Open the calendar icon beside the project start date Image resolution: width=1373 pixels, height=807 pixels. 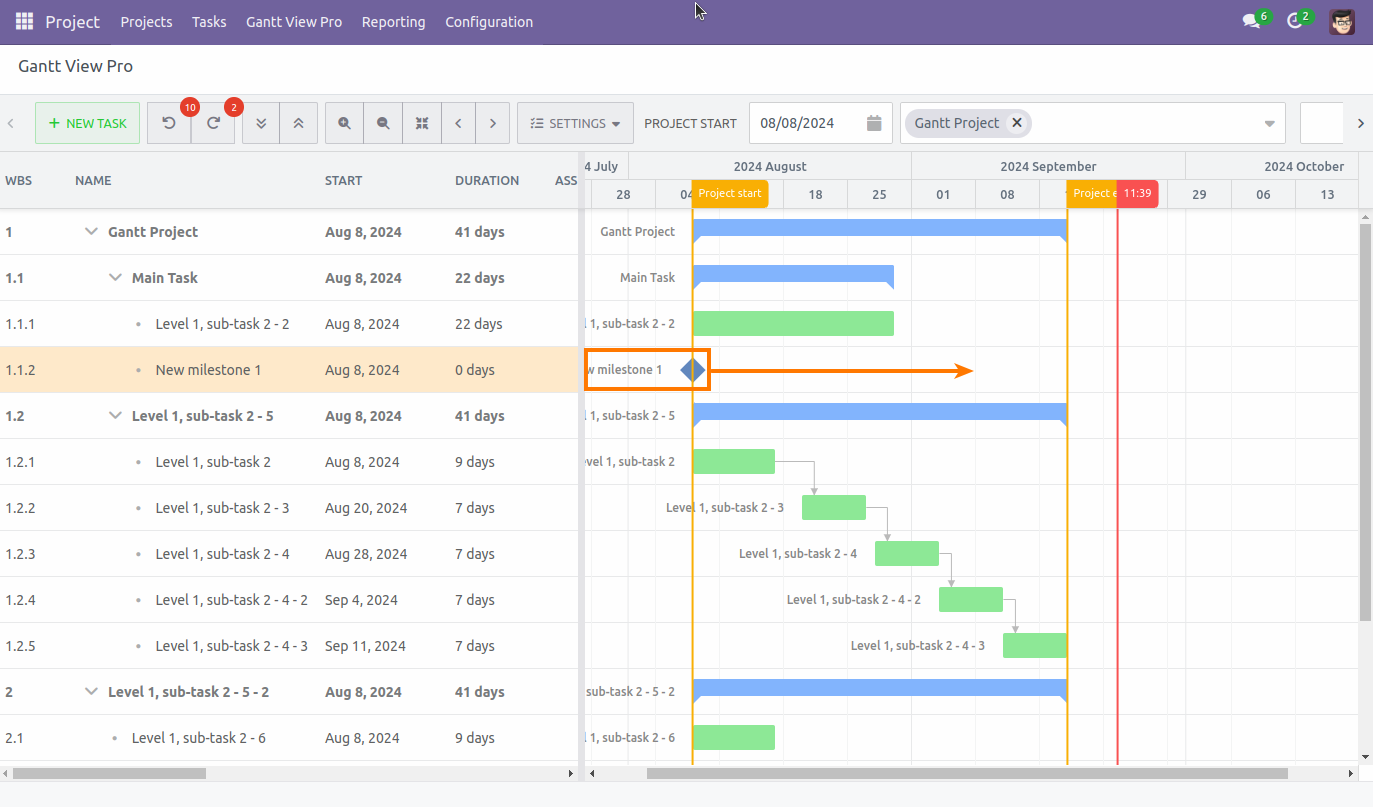coord(873,122)
